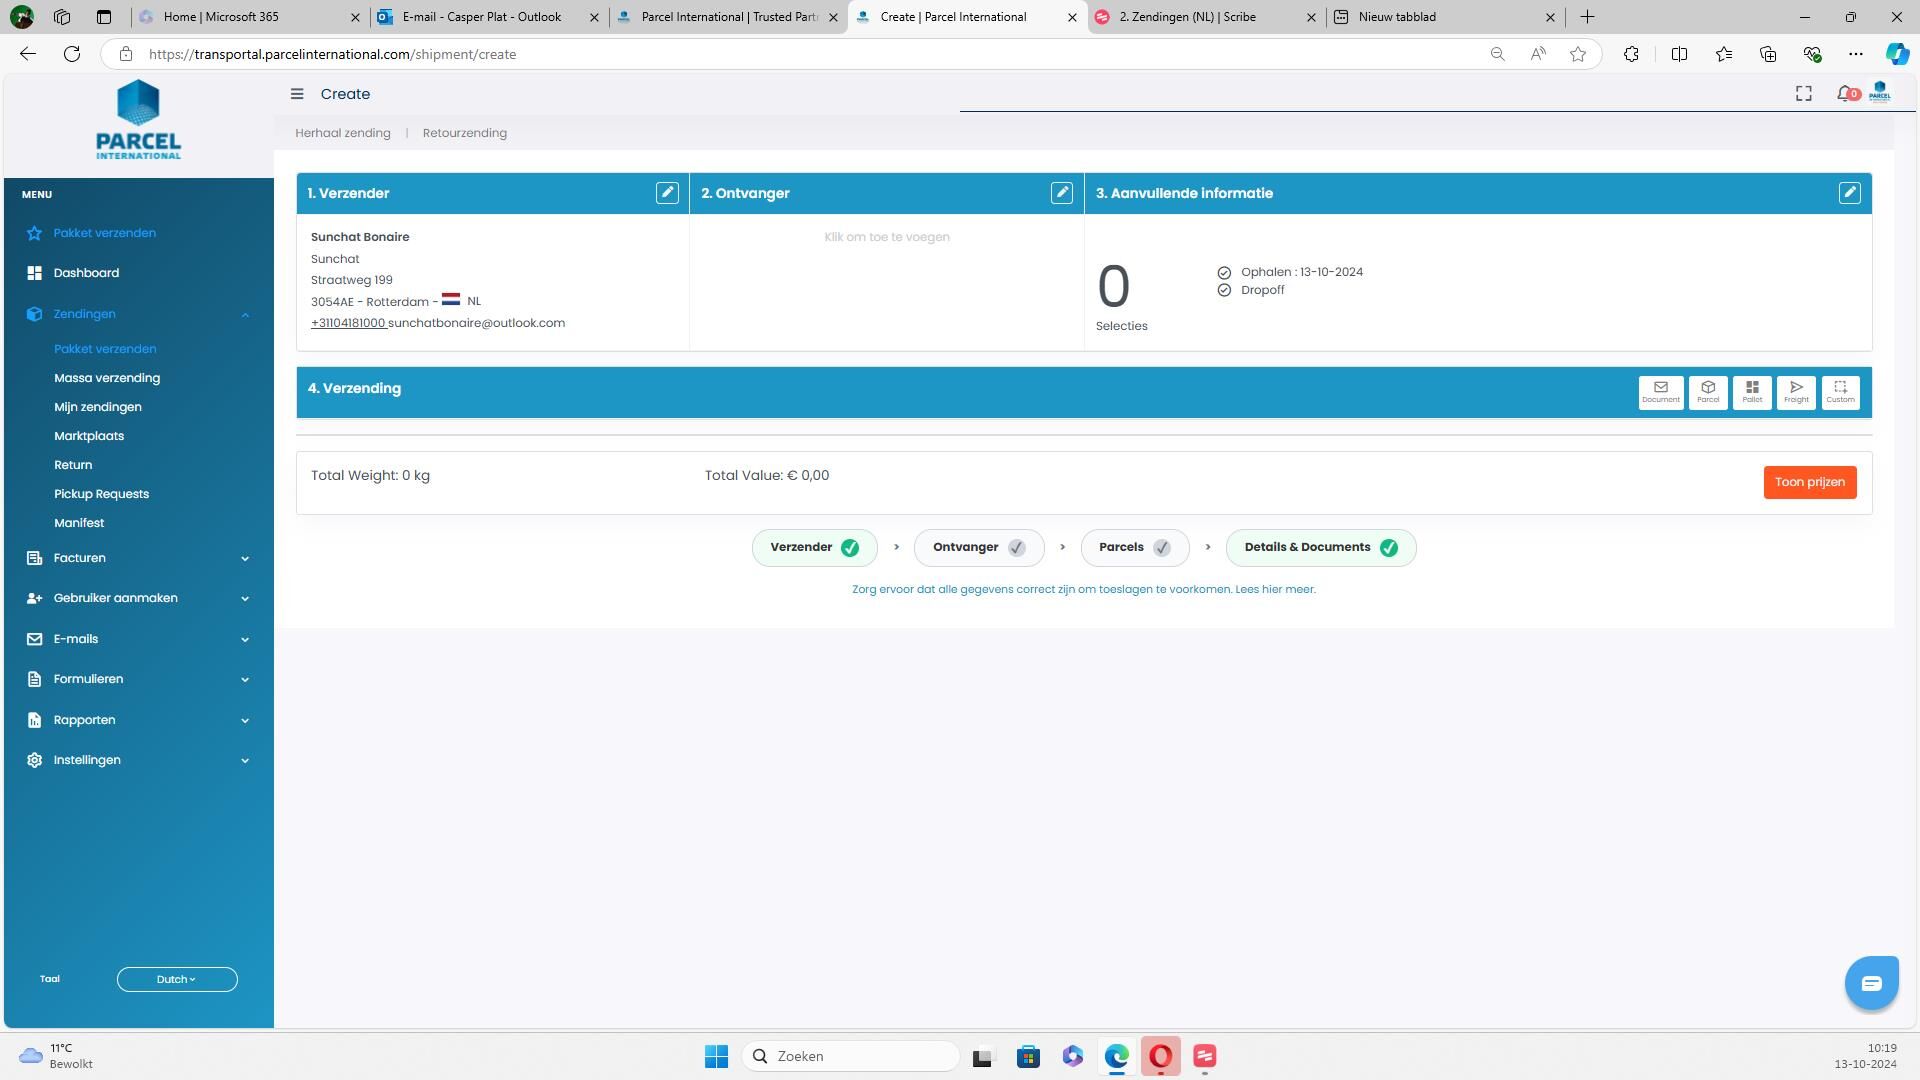The image size is (1920, 1080).
Task: Open Mijn zendingen in sidebar
Action: [x=98, y=407]
